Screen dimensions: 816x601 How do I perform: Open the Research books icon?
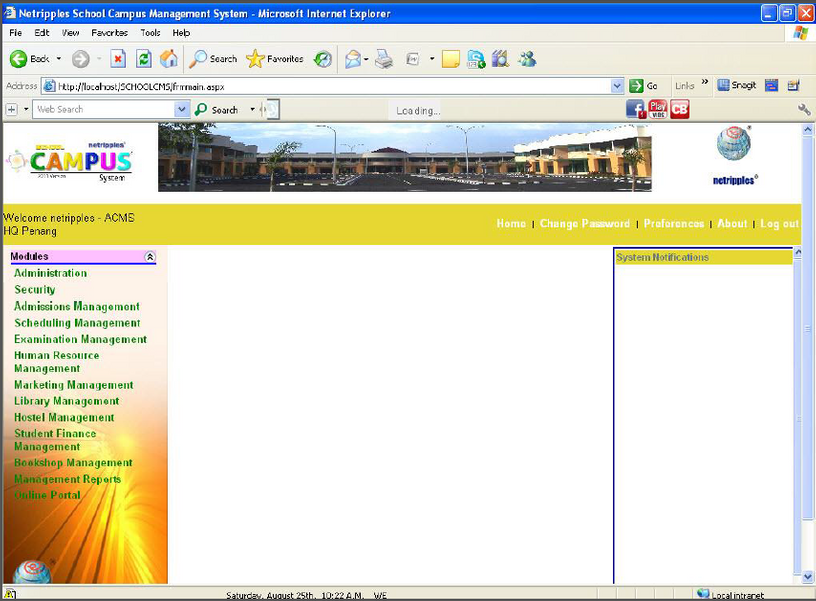501,59
